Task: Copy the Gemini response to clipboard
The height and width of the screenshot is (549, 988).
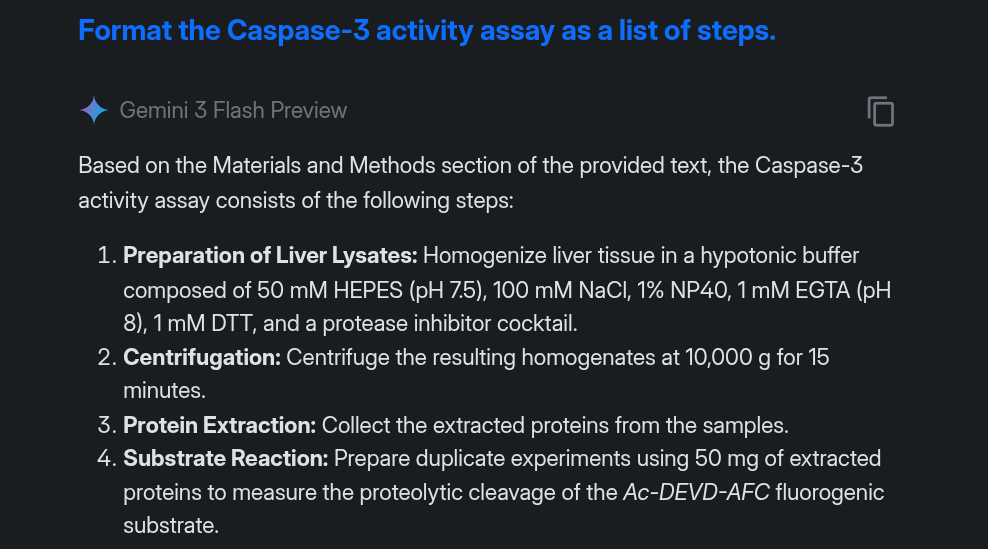Action: [880, 111]
